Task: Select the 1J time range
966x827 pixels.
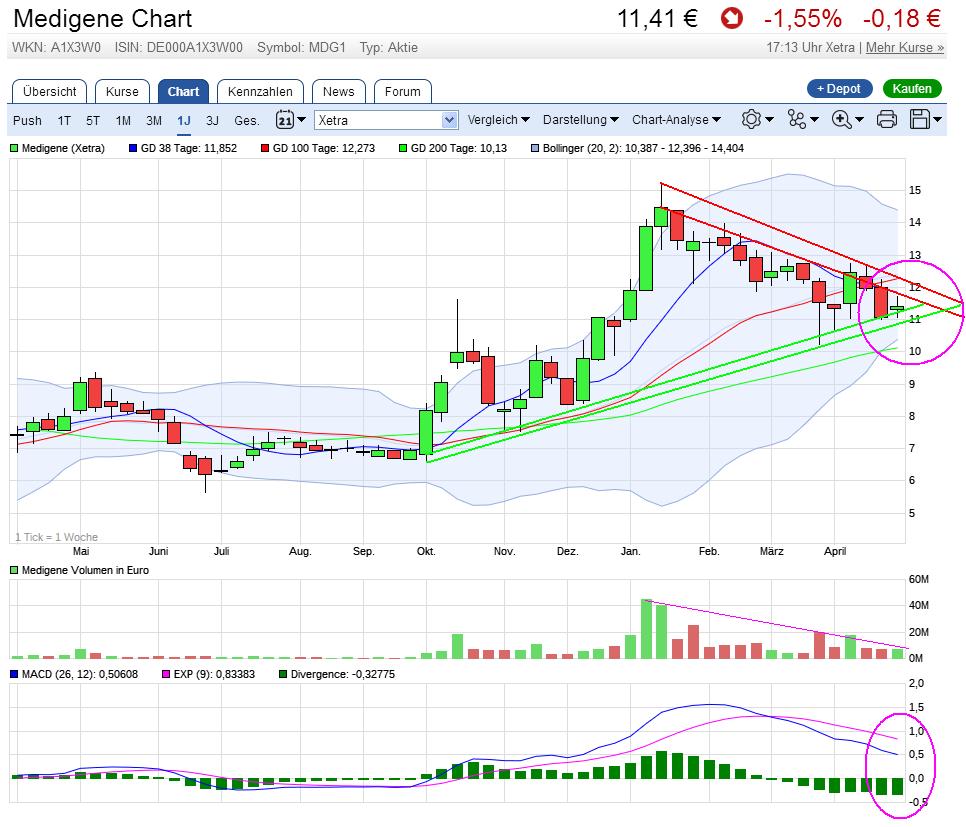Action: [184, 120]
